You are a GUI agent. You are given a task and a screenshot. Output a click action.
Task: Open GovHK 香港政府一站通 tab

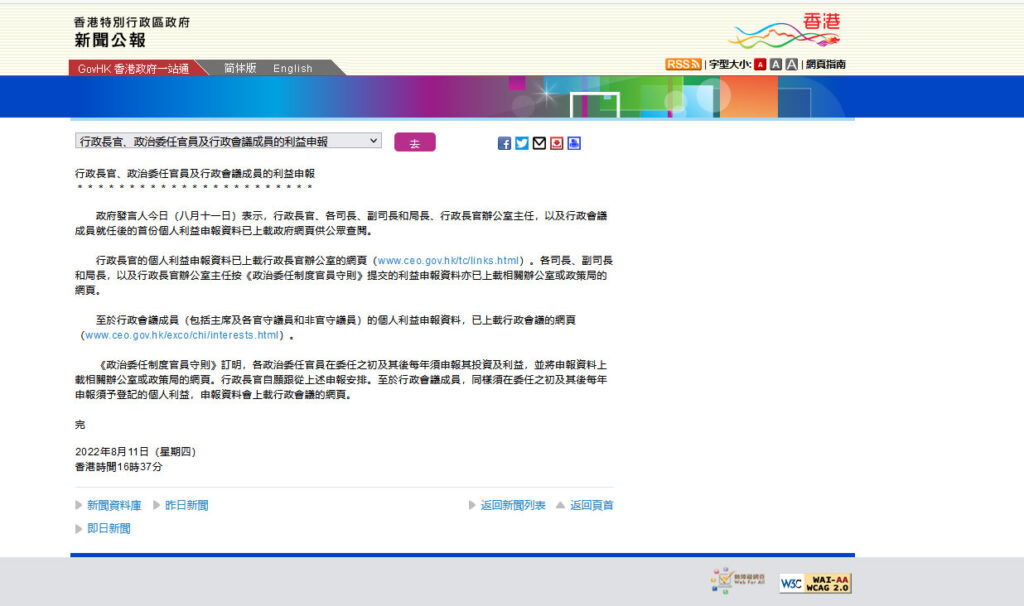pos(133,68)
